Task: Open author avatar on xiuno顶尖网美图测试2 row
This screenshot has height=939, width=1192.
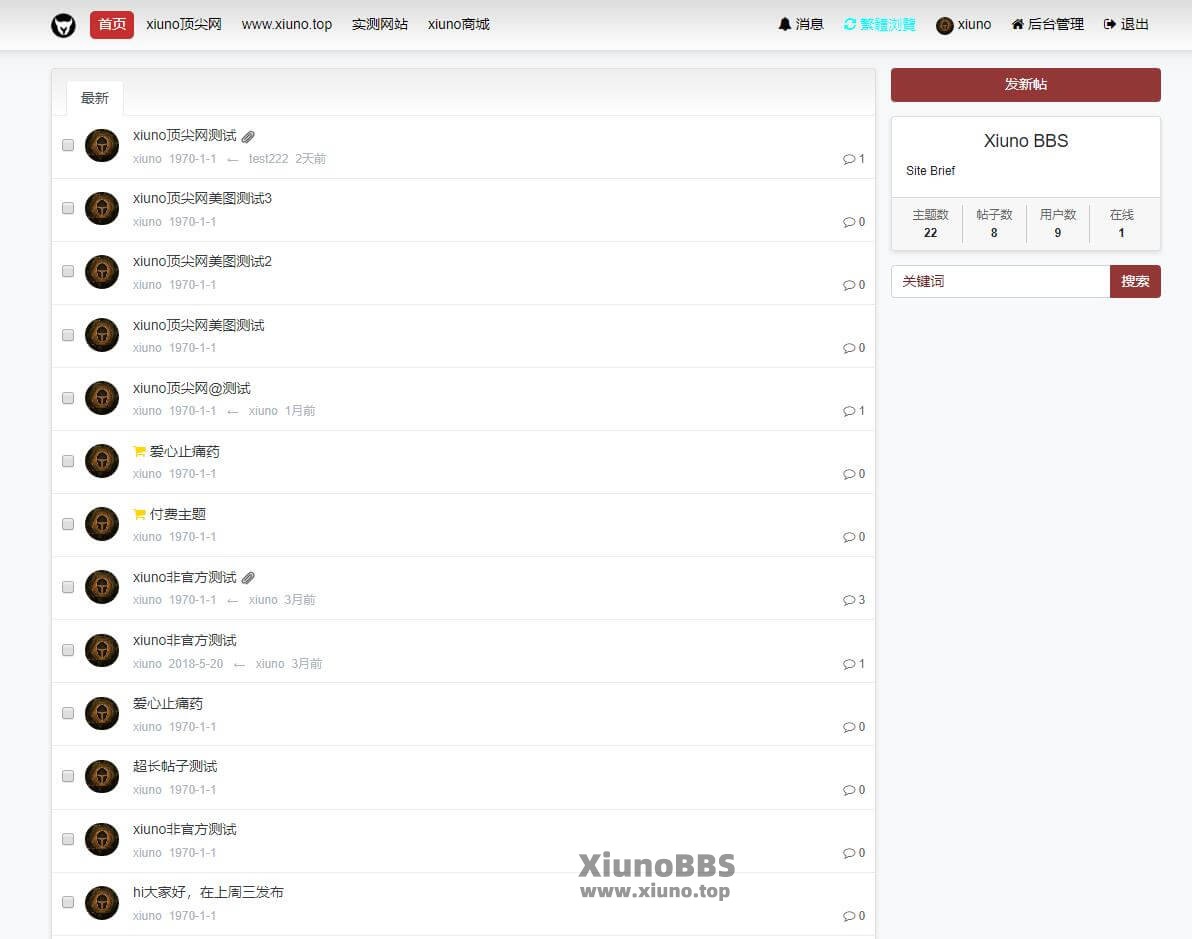Action: coord(102,271)
